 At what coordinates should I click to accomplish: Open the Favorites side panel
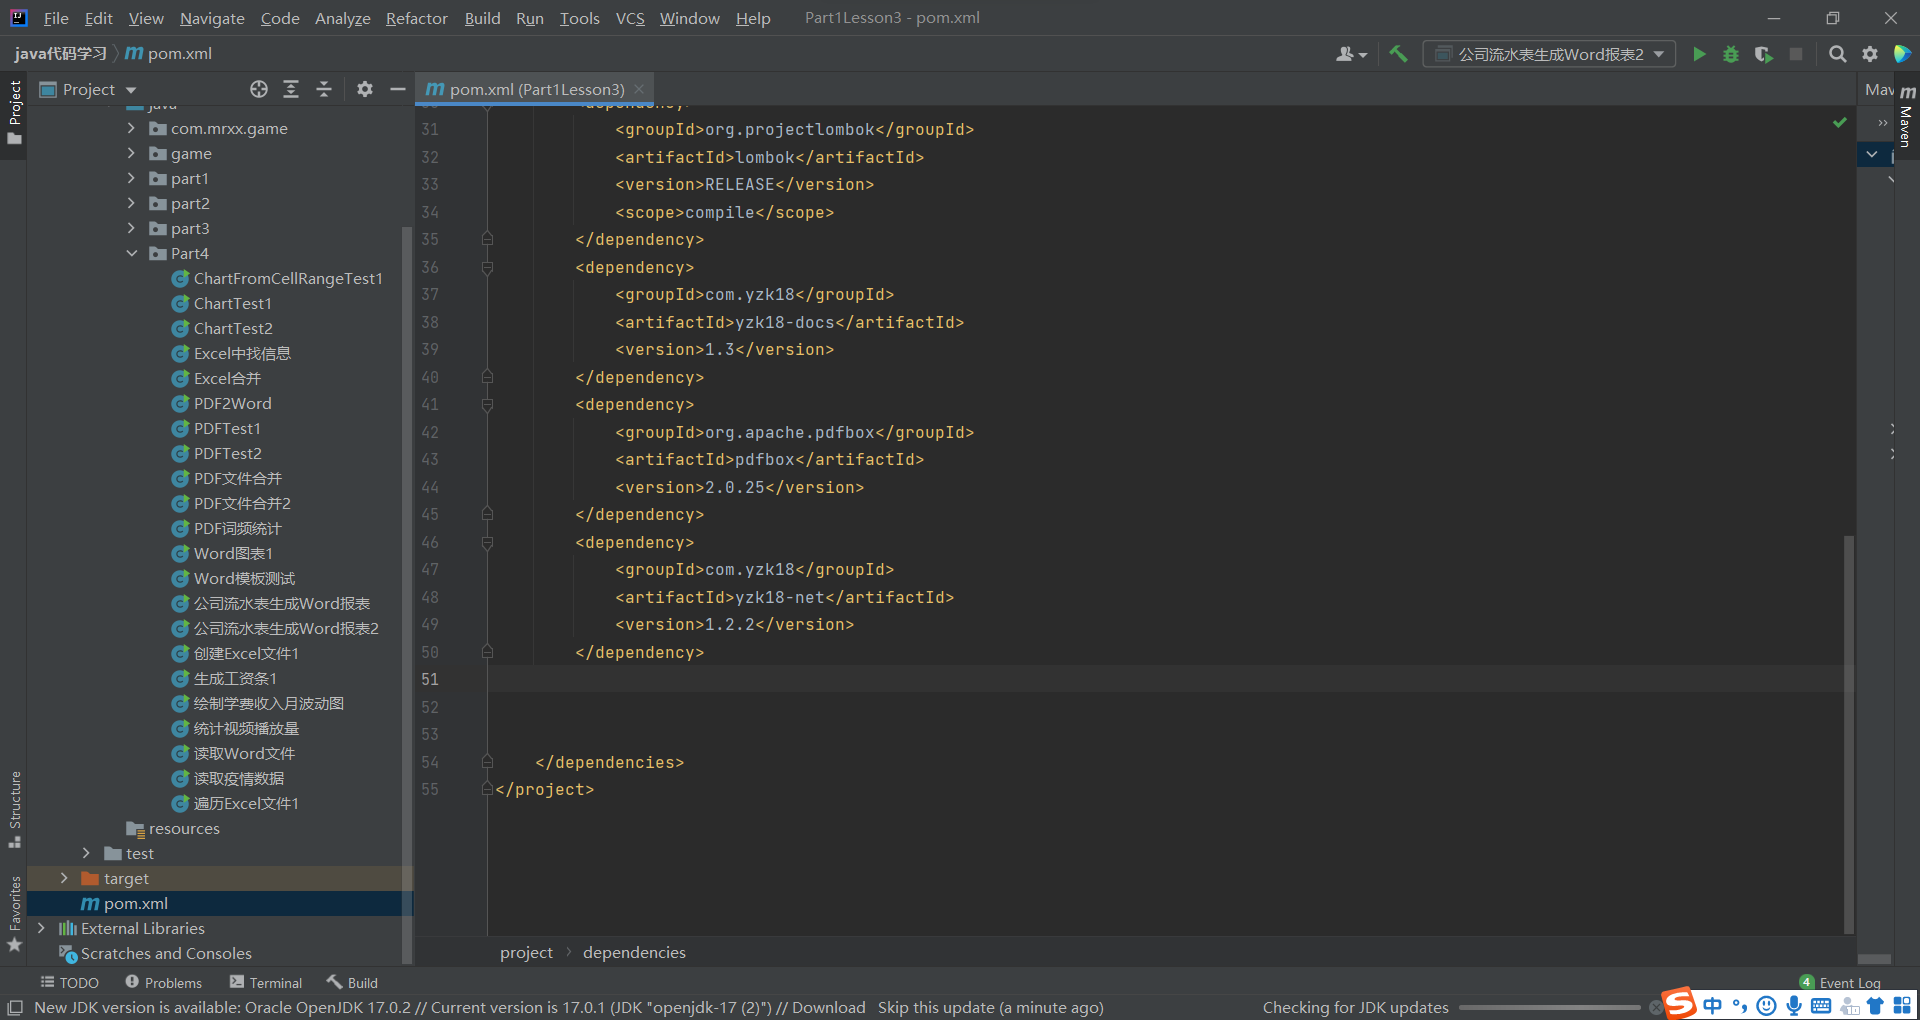[15, 914]
